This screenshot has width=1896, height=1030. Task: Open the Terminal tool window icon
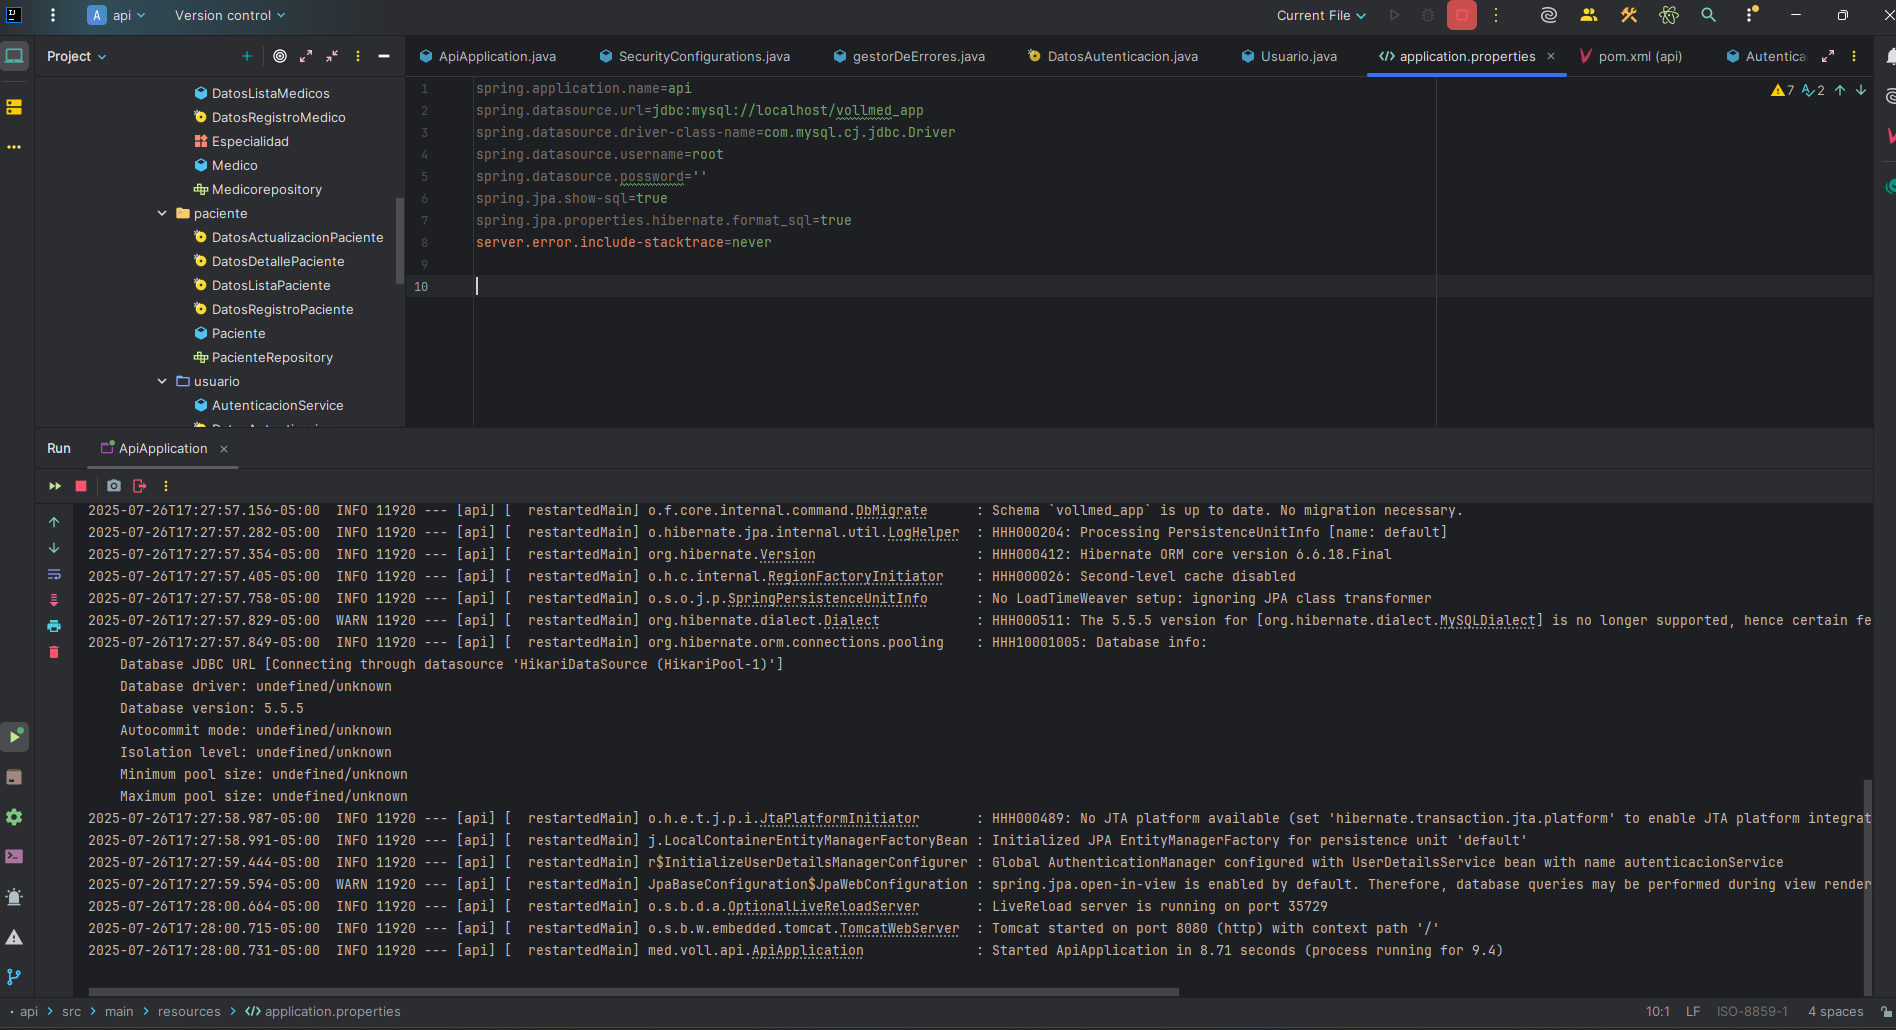pos(14,857)
